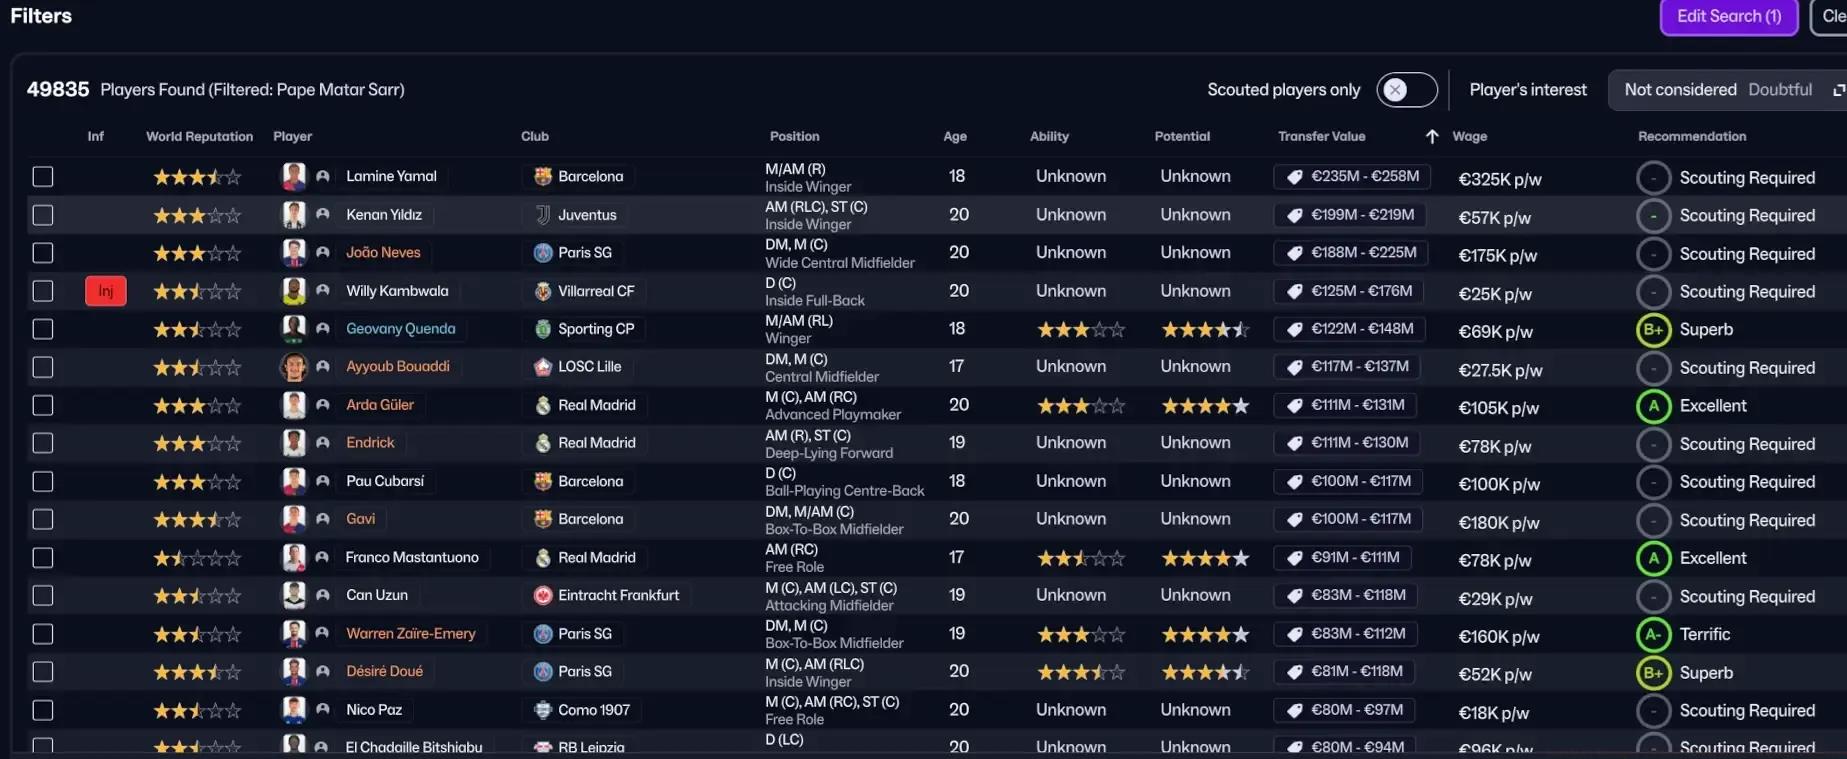Click the sort arrow beside Wage header
1847x759 pixels.
1431,136
